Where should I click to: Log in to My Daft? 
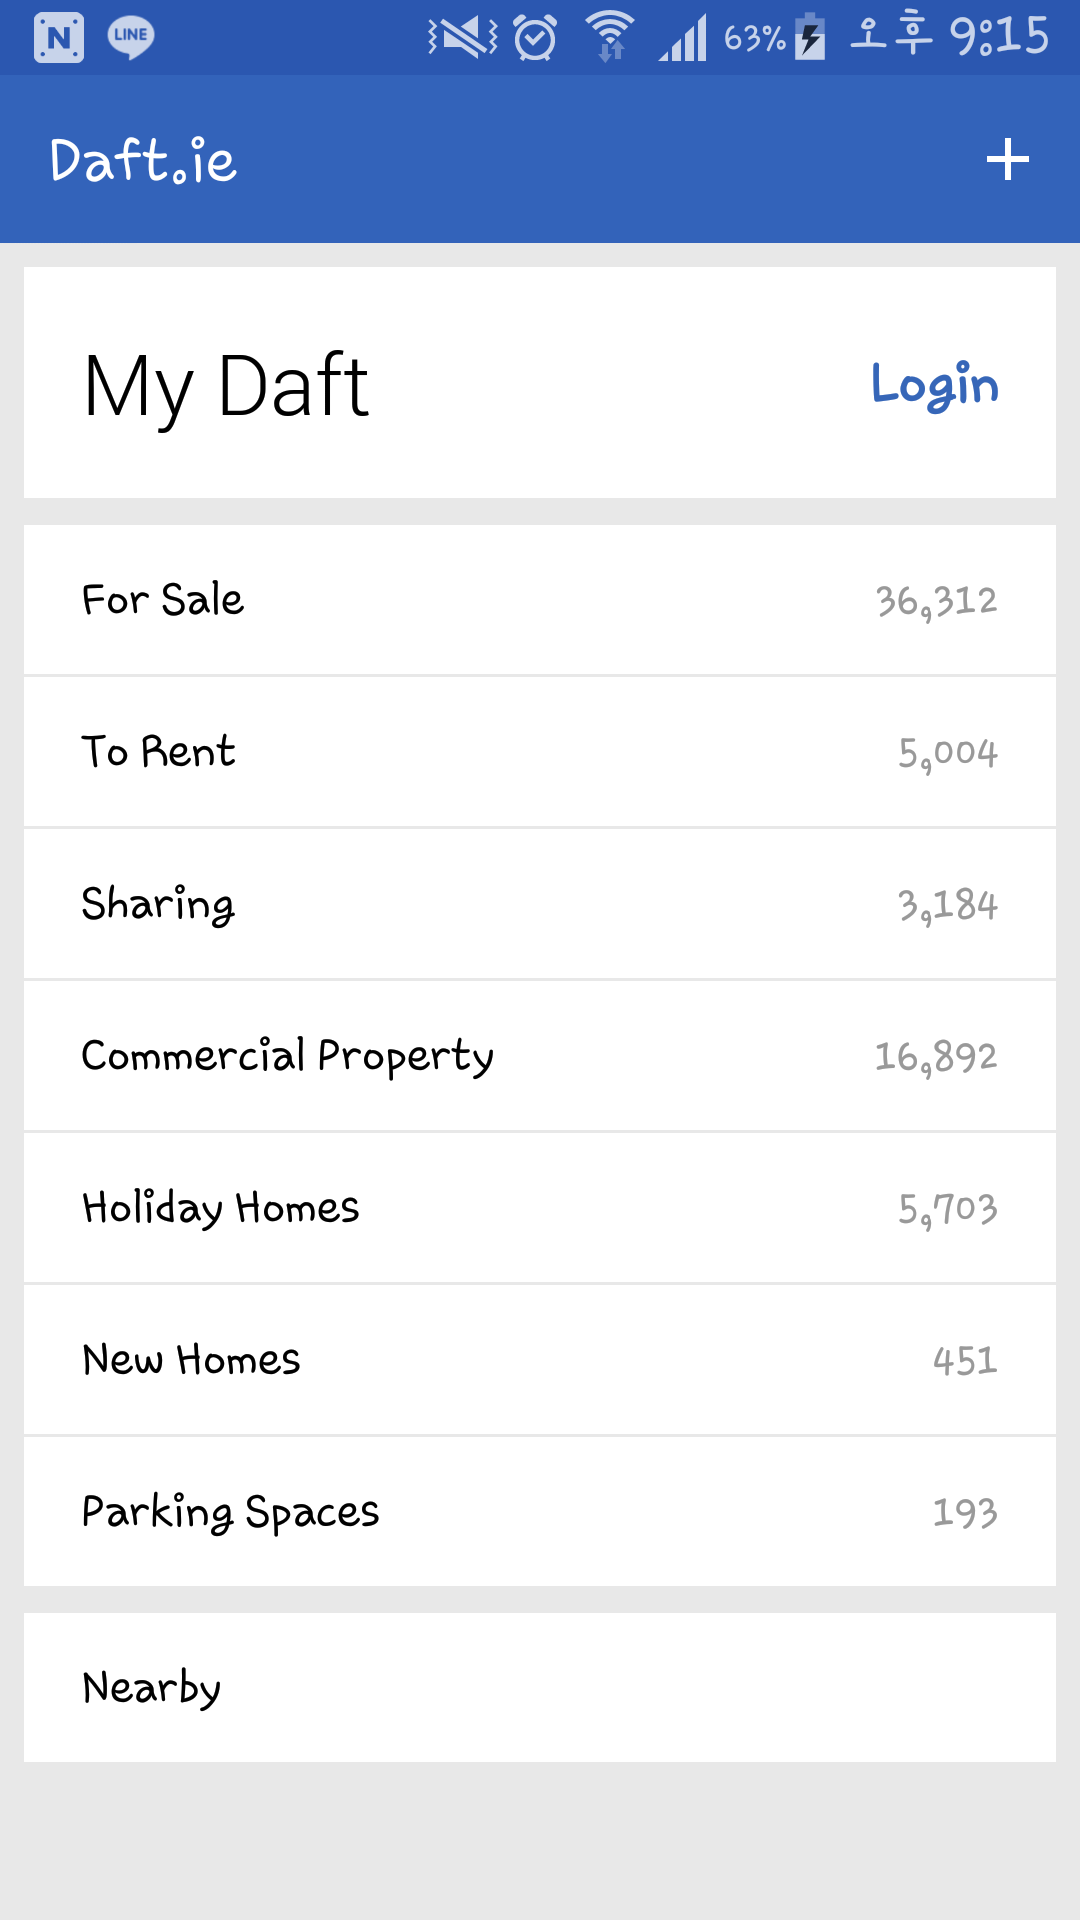(934, 385)
